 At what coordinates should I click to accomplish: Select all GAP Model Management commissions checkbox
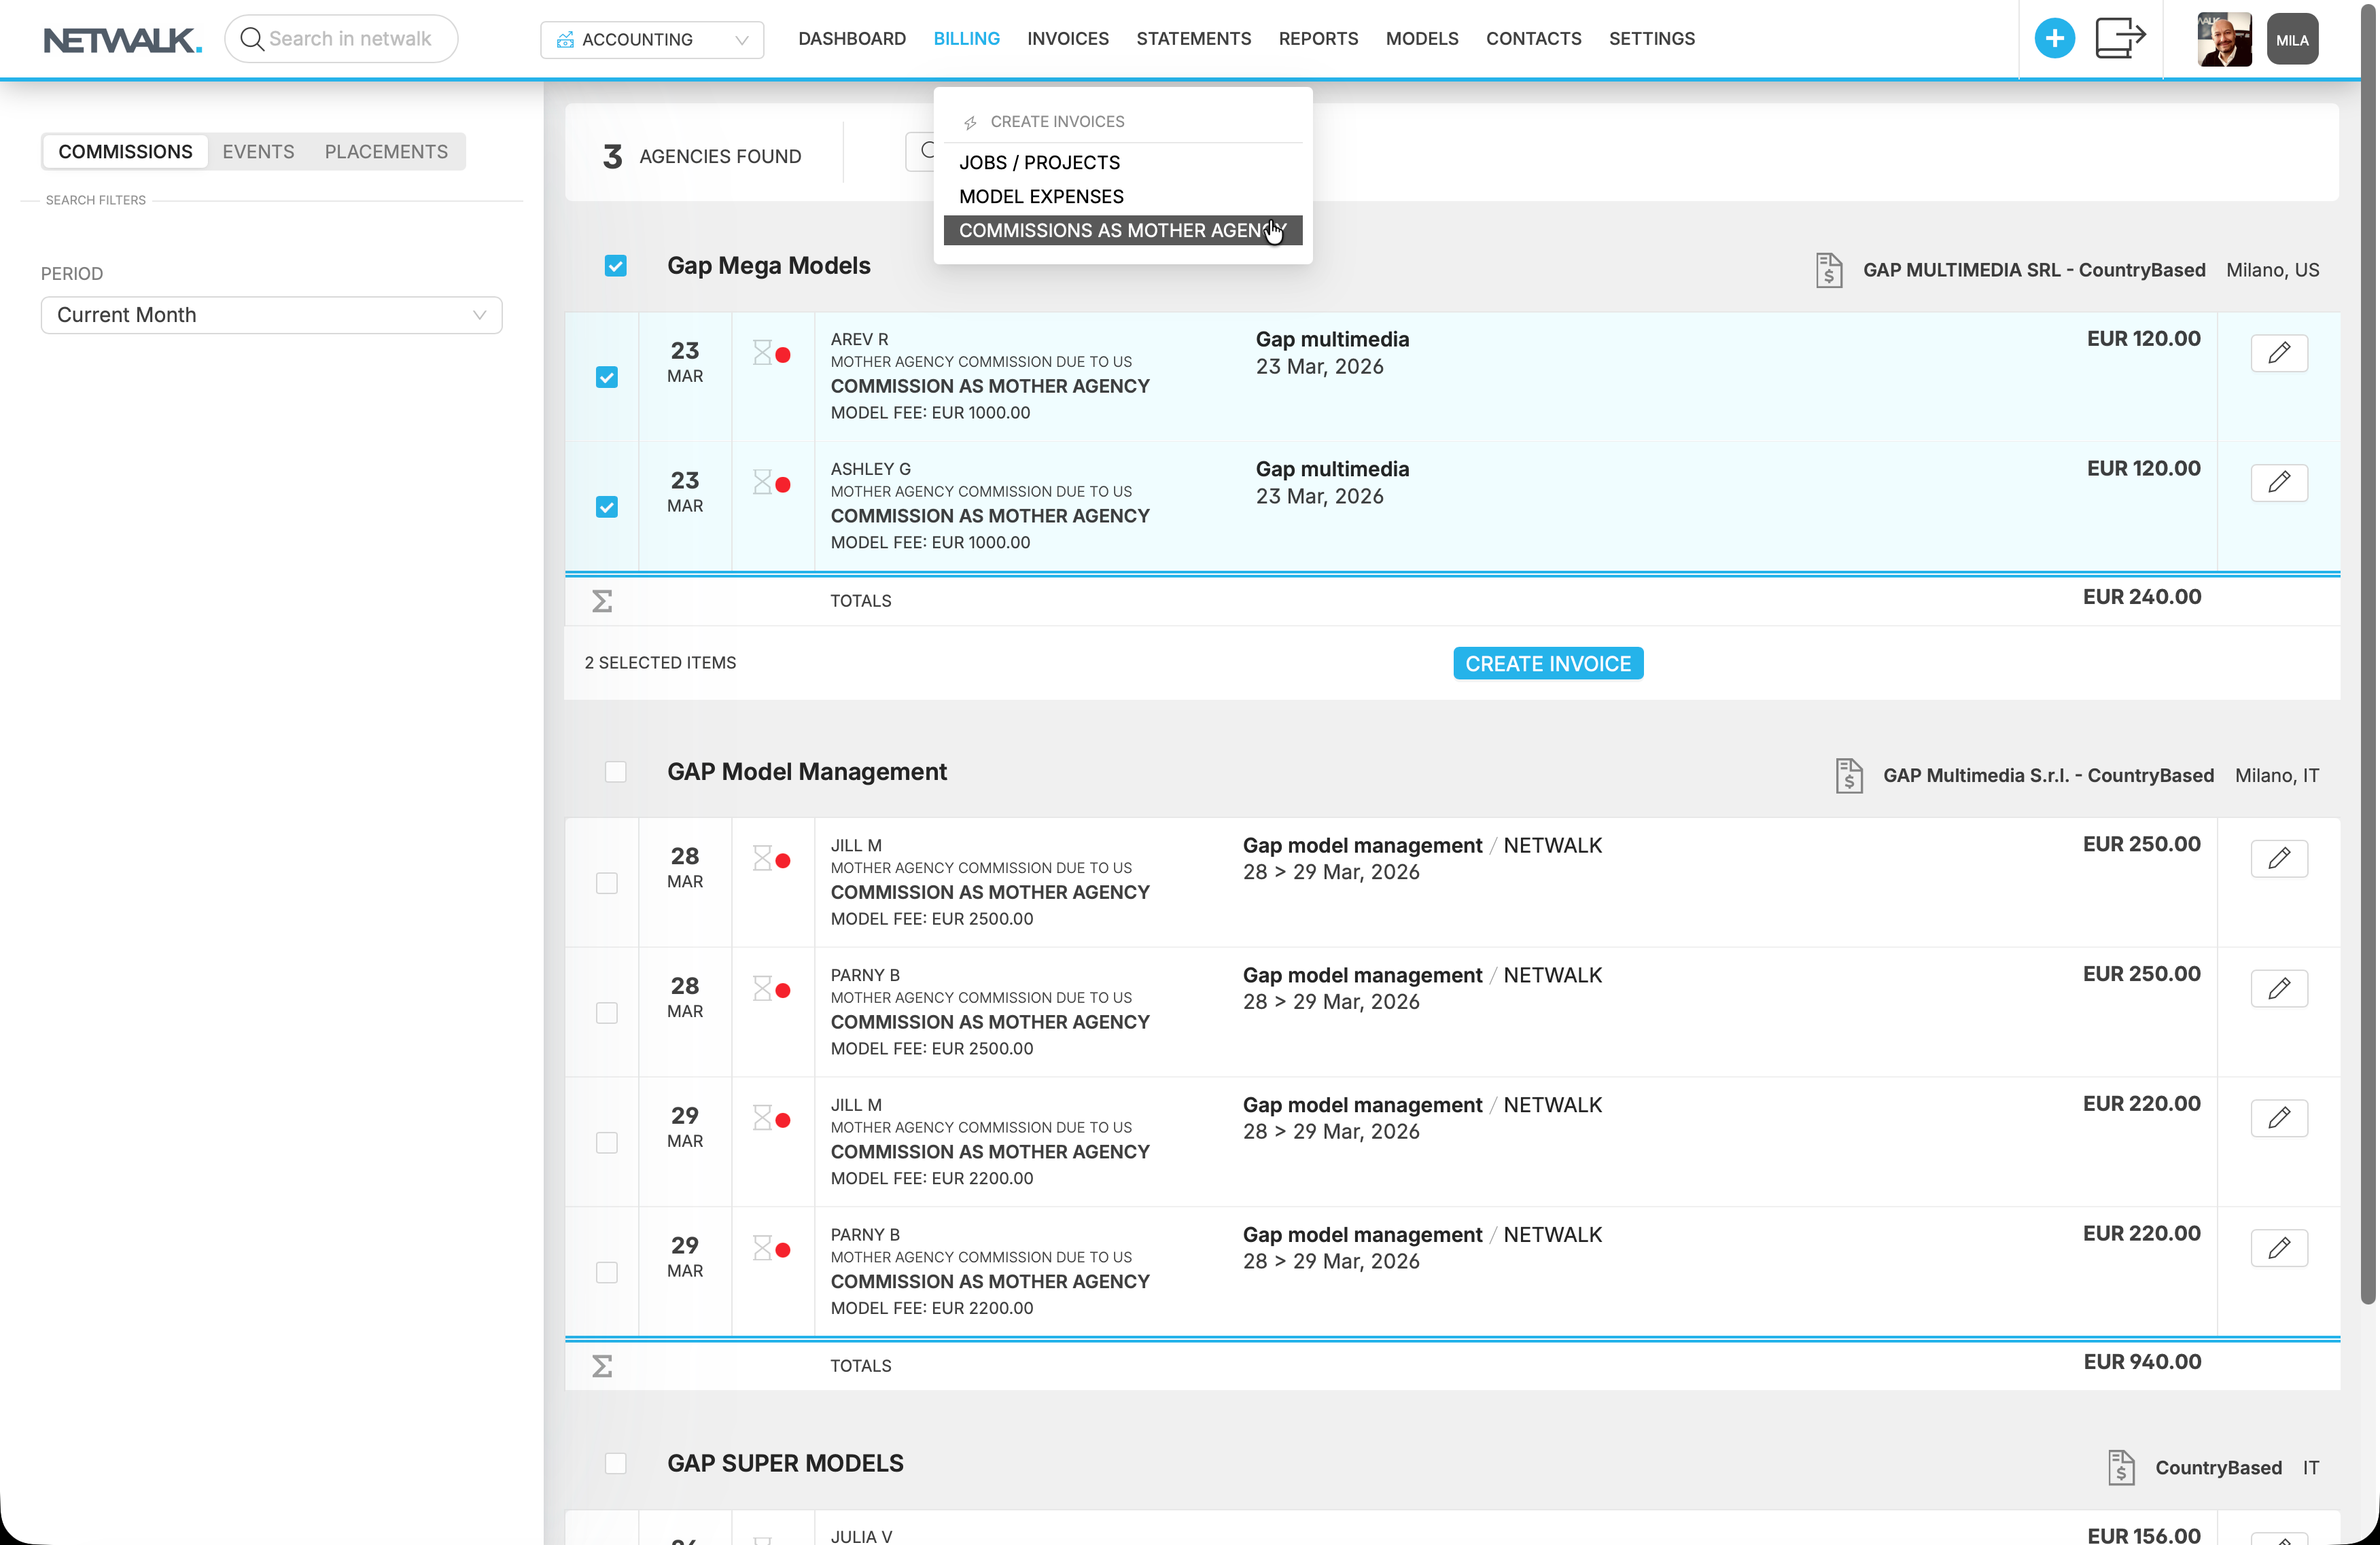click(615, 772)
